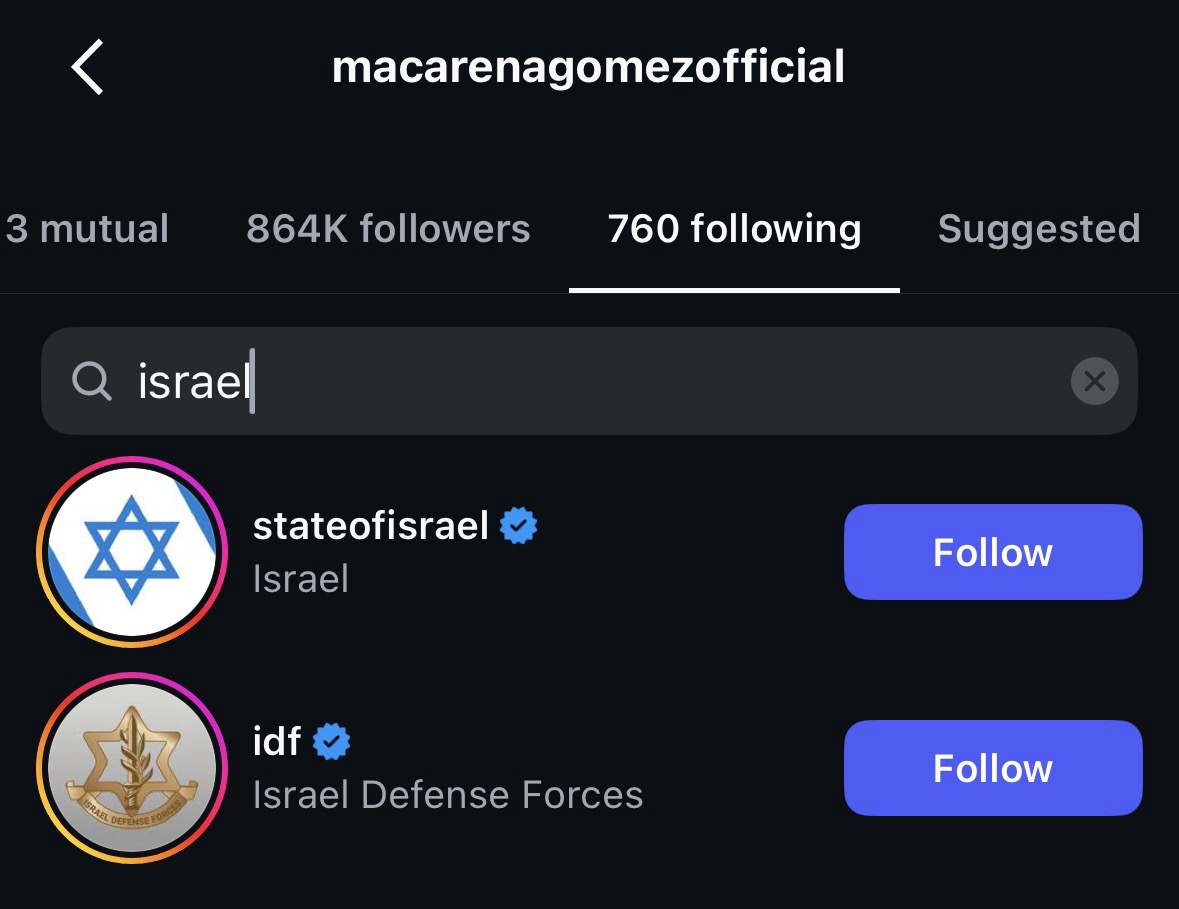The height and width of the screenshot is (909, 1179).
Task: Clear the search text with the X
Action: tap(1094, 381)
